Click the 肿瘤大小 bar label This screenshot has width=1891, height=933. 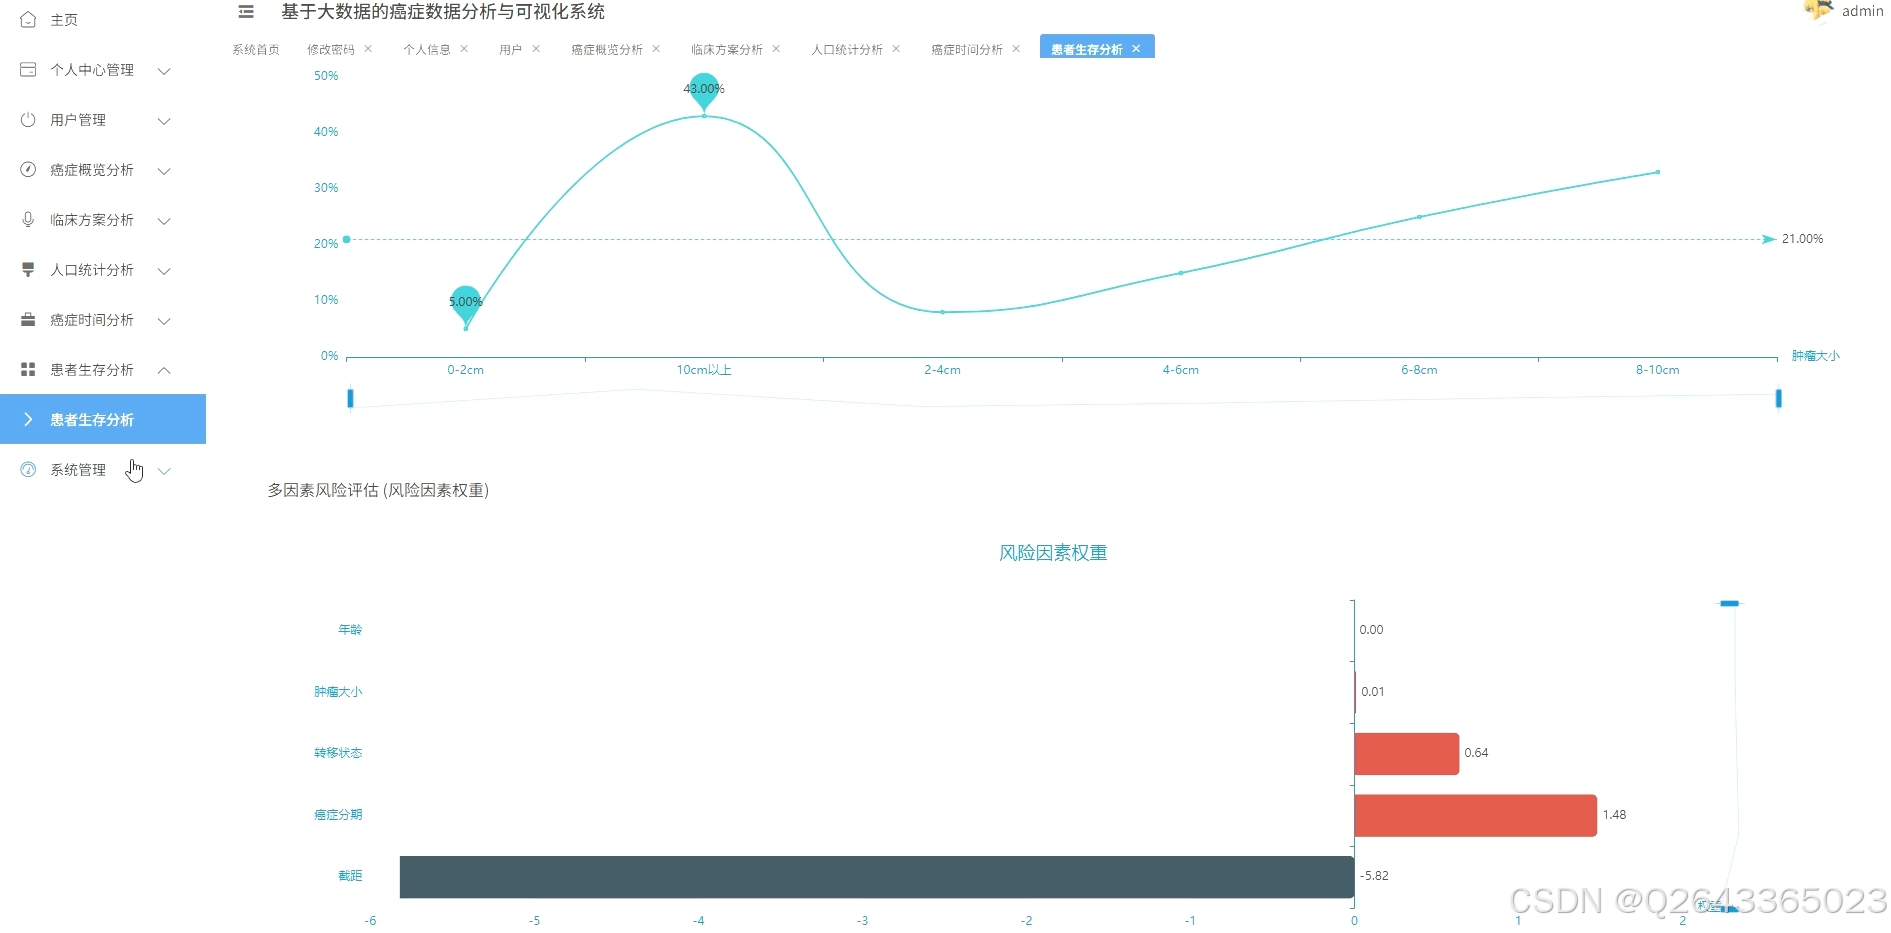[338, 692]
